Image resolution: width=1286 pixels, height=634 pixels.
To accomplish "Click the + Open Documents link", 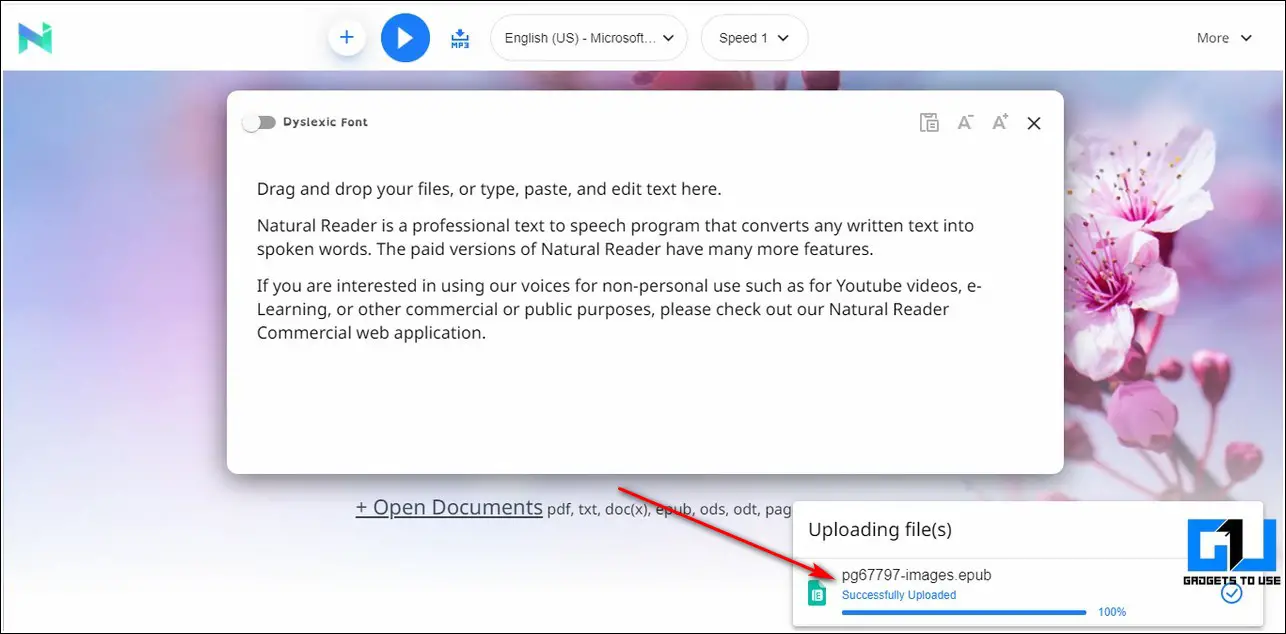I will (449, 507).
